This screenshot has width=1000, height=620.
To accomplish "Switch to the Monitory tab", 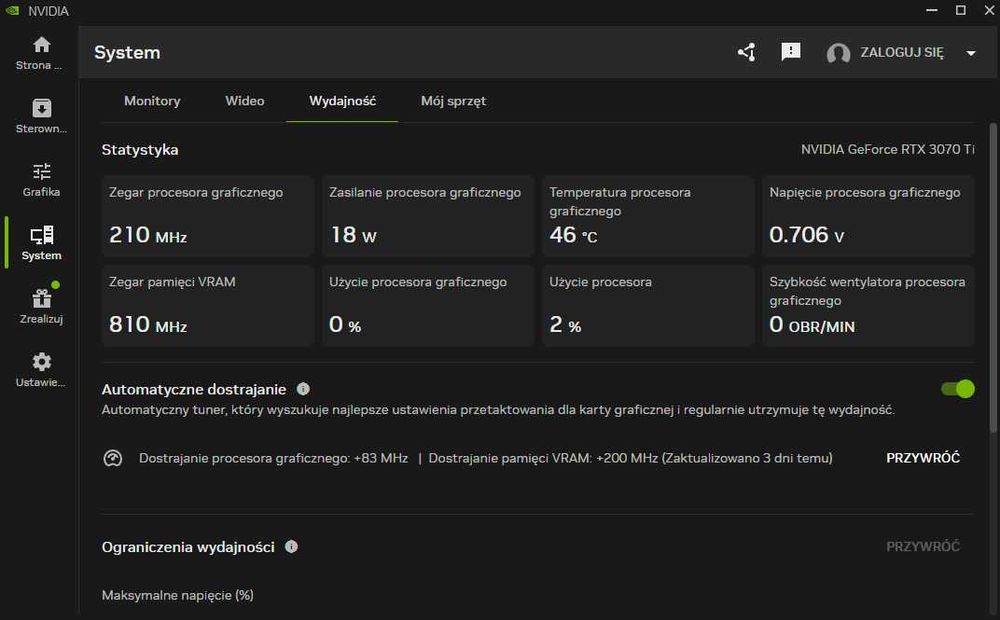I will coord(152,101).
